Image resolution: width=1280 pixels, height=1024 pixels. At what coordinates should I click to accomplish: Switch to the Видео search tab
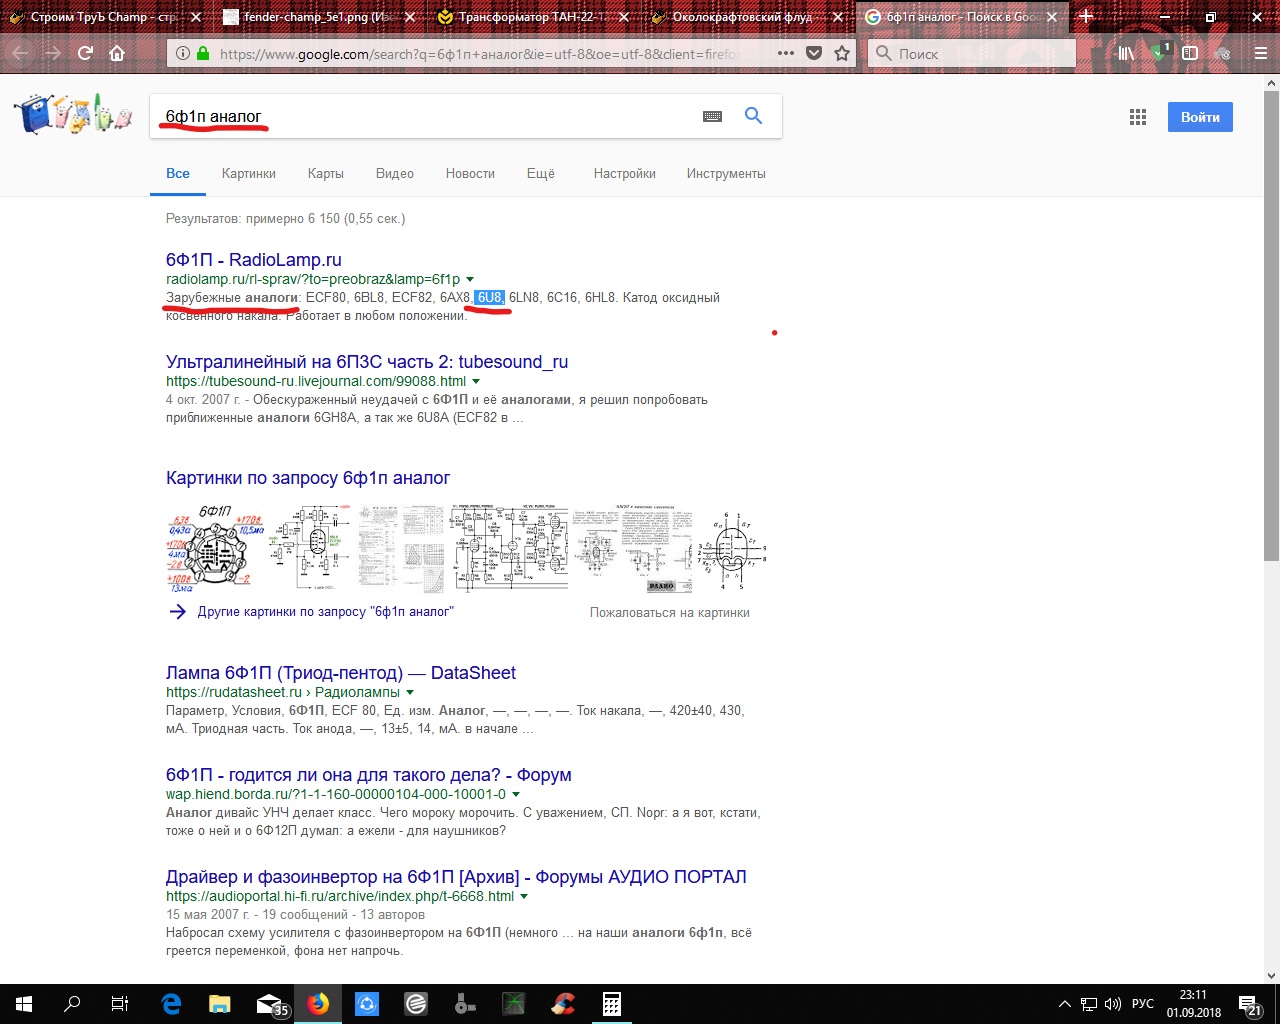click(395, 173)
